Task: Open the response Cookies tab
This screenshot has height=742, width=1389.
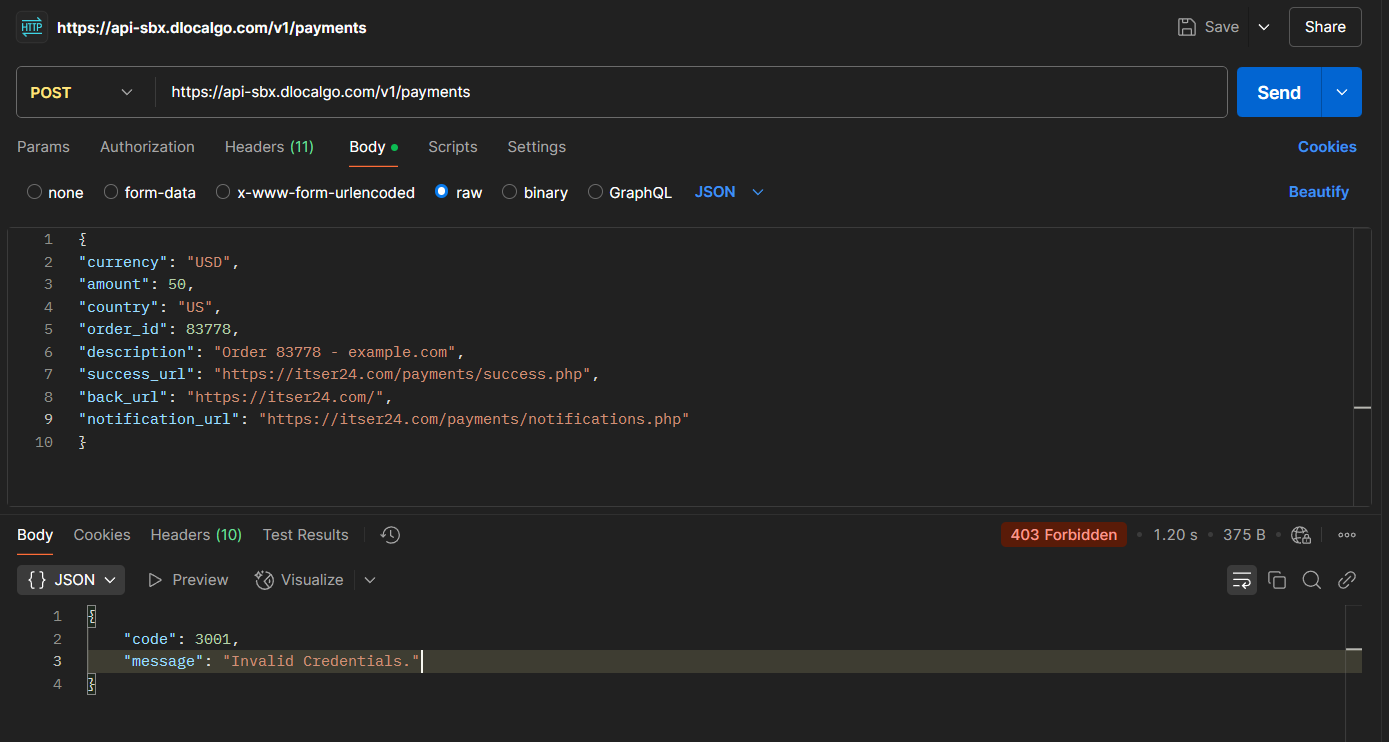Action: [102, 535]
